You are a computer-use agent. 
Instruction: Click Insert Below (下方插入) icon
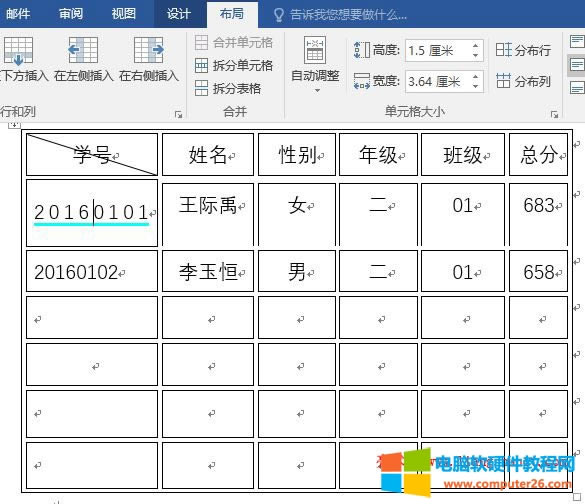(18, 51)
